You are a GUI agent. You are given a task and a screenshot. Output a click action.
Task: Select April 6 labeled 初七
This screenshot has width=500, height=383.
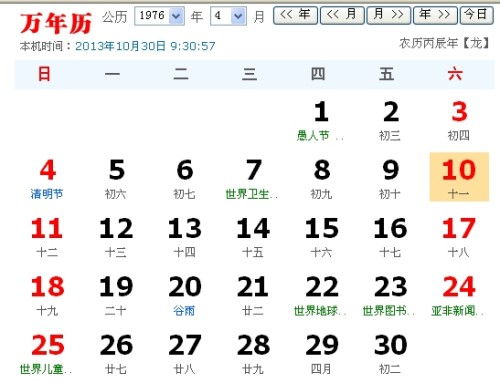185,179
